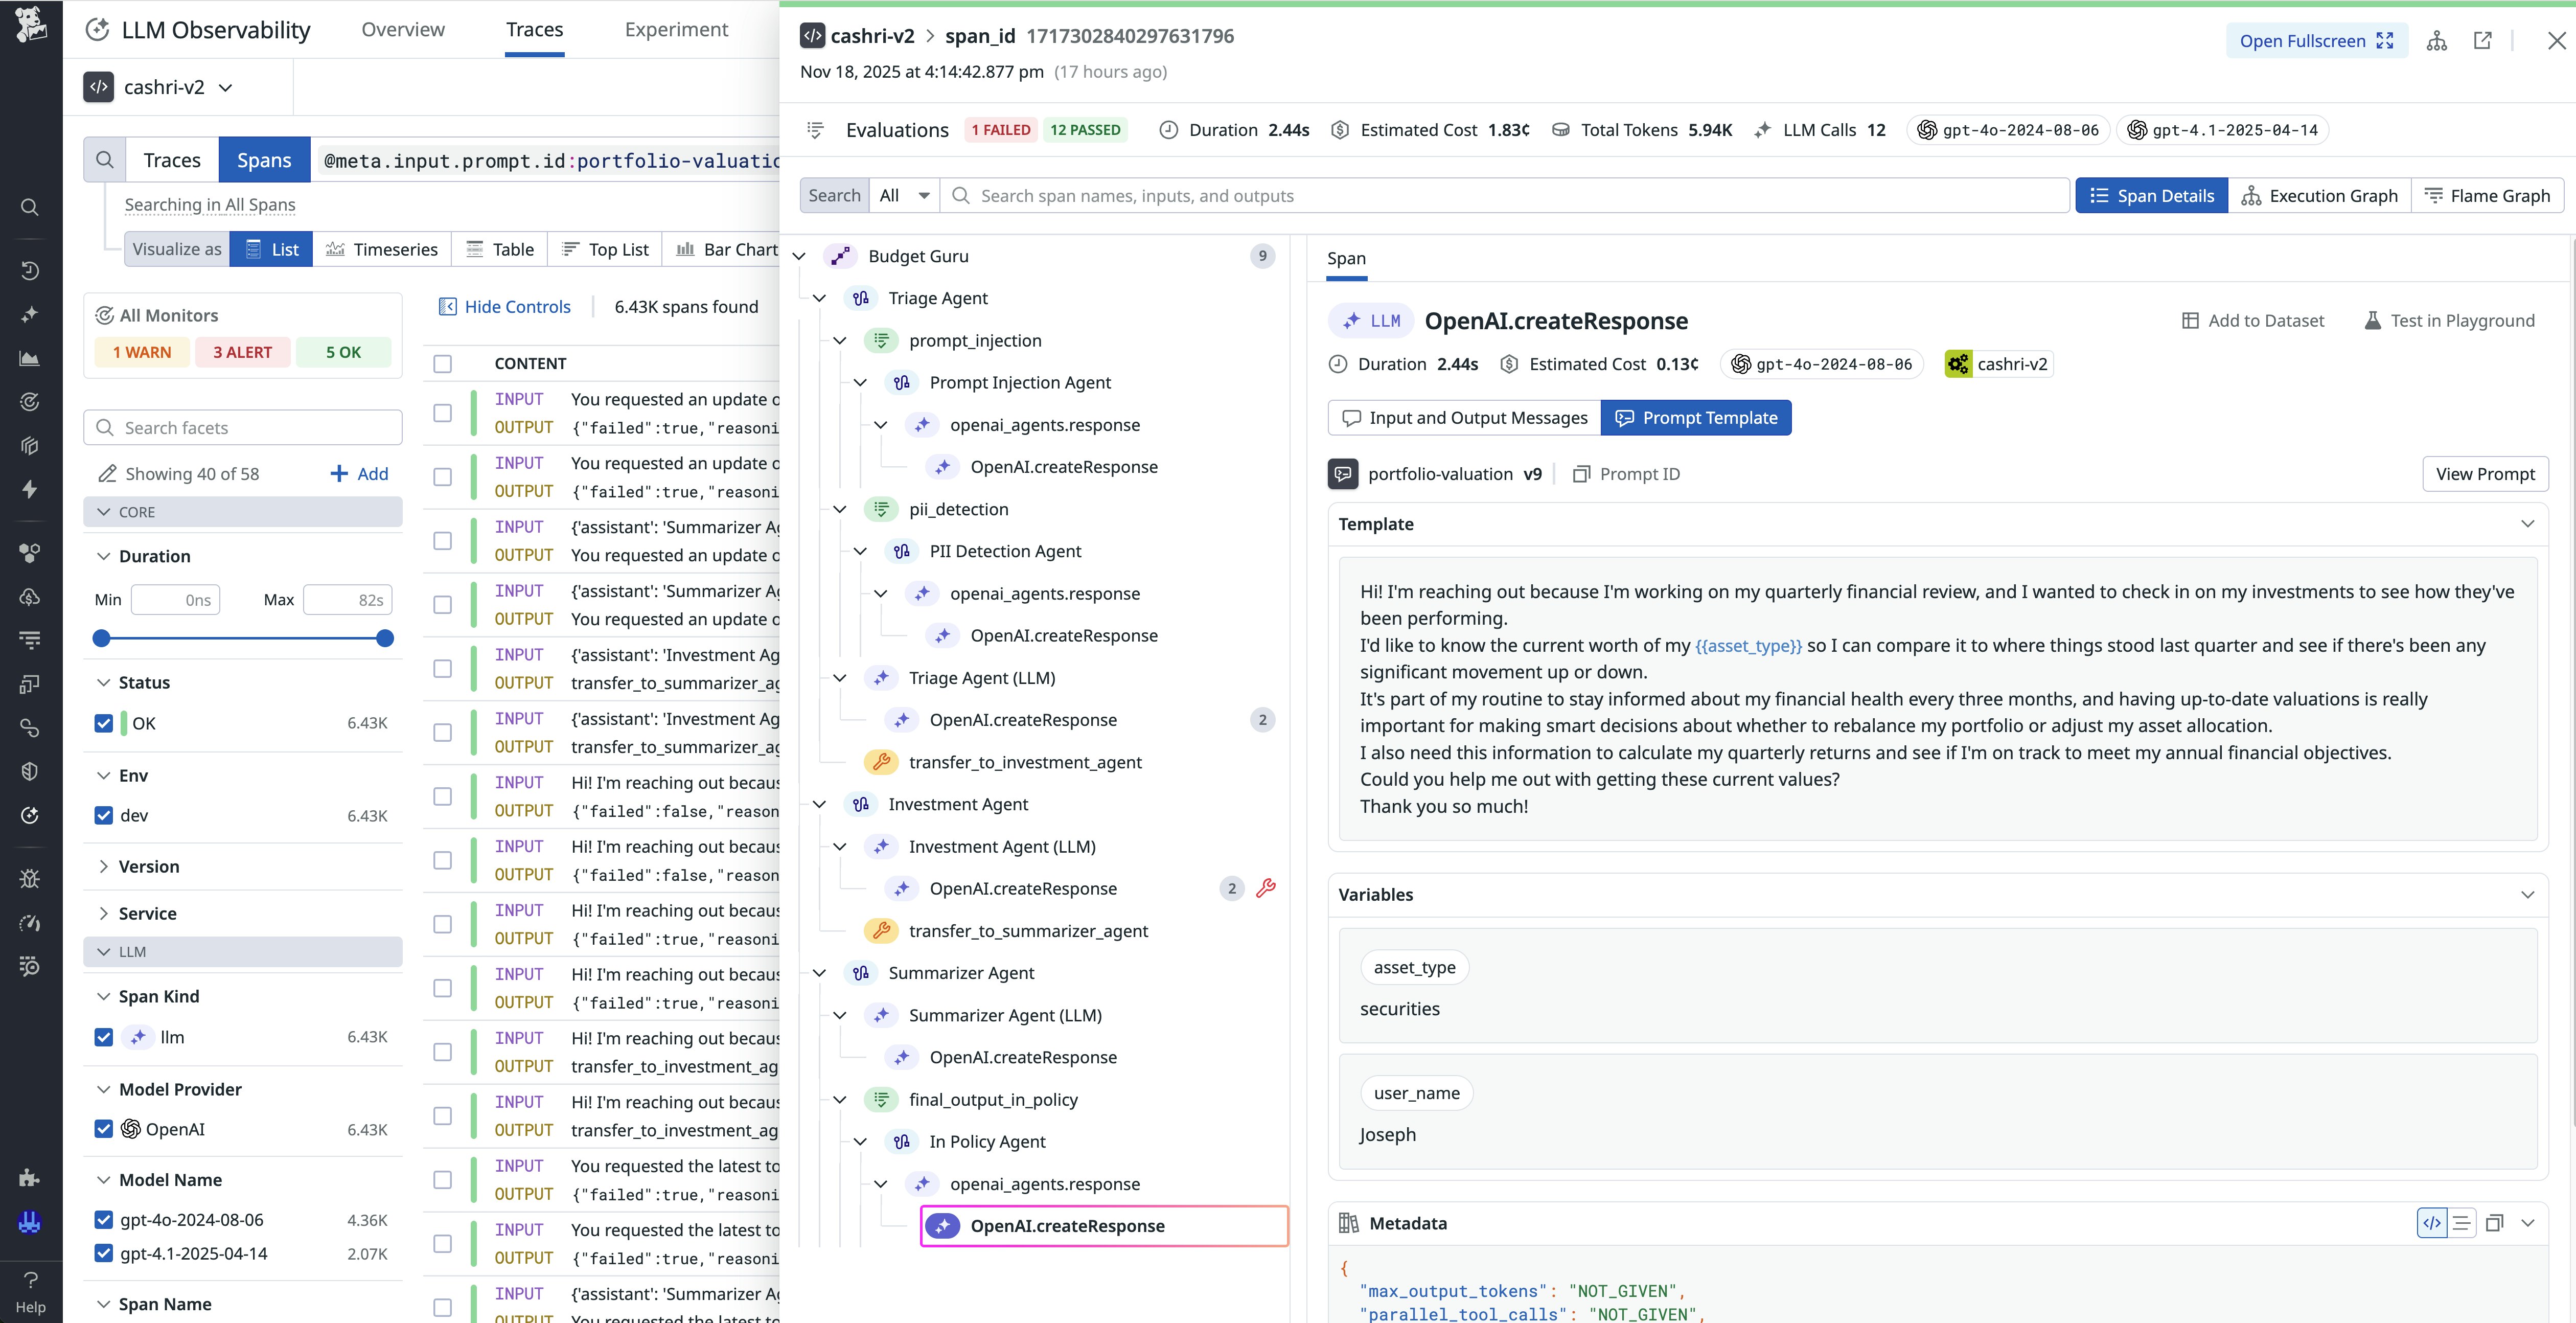Click the execution tree icon near Open Fullscreen

(2436, 41)
